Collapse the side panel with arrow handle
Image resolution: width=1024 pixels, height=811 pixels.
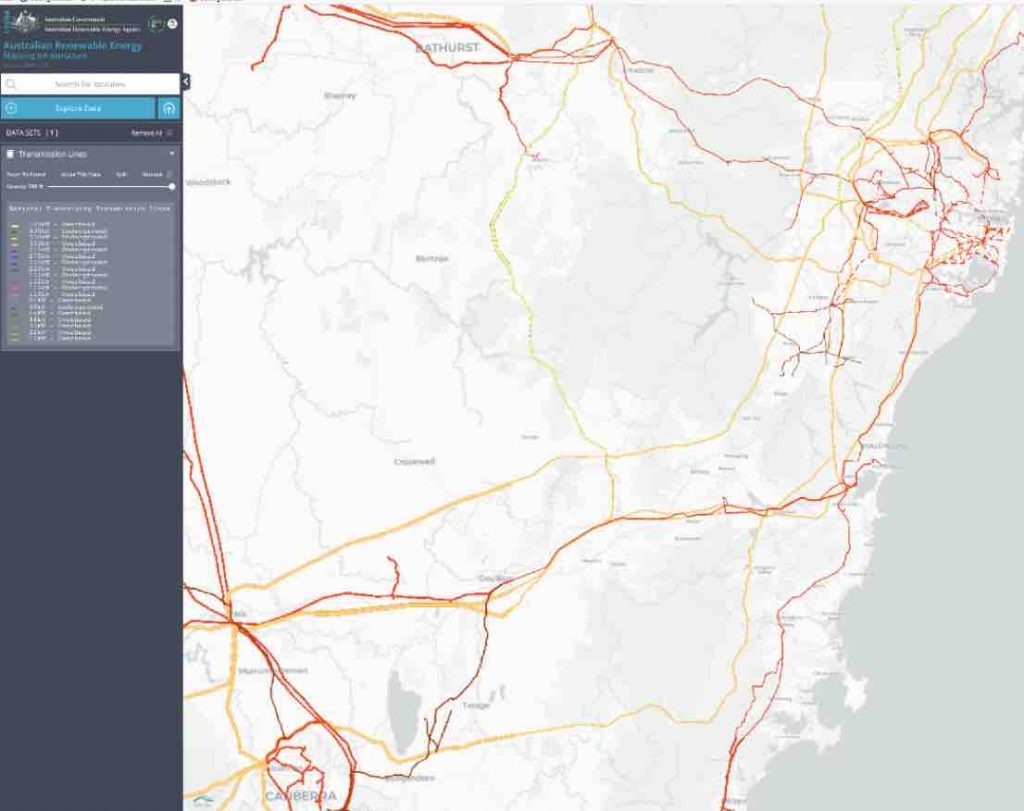(186, 82)
